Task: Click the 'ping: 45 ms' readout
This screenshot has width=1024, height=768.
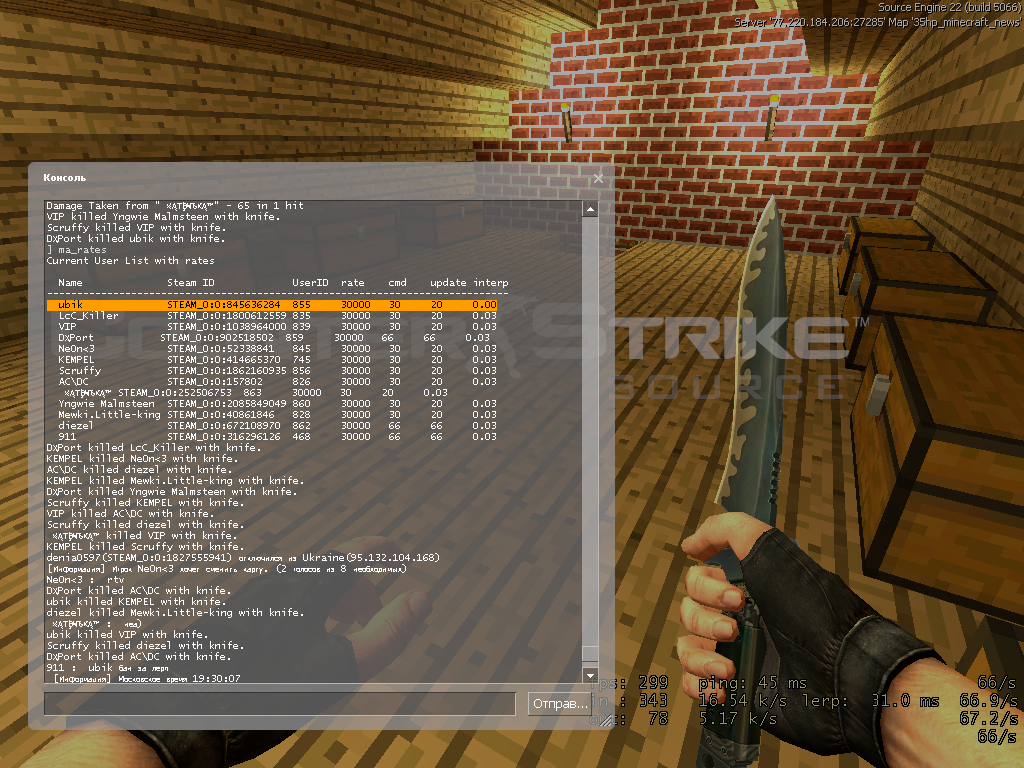Action: [753, 683]
